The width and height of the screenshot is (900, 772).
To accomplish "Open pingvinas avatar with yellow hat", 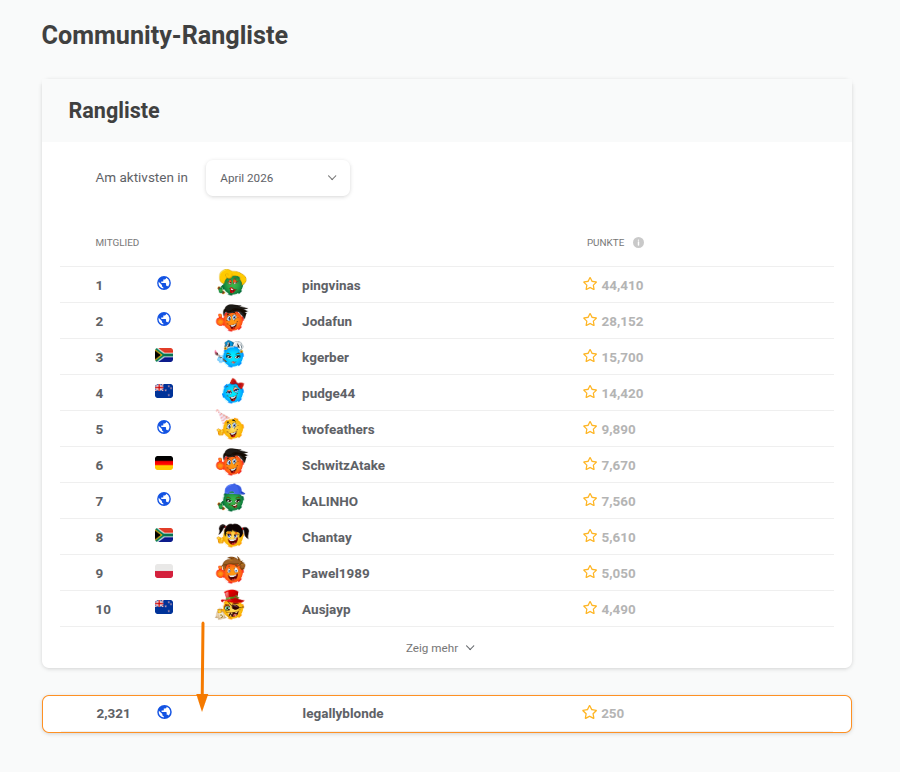I will [232, 282].
